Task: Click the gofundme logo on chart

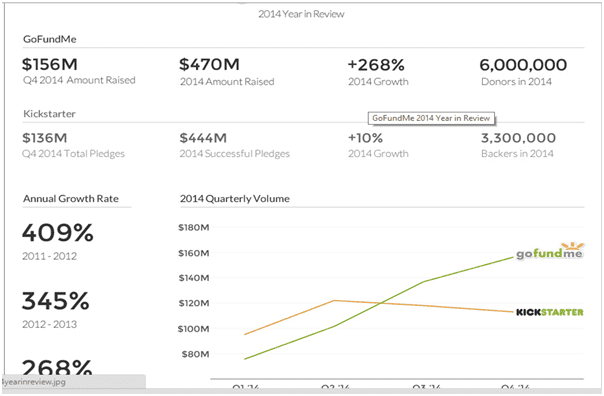Action: (550, 251)
